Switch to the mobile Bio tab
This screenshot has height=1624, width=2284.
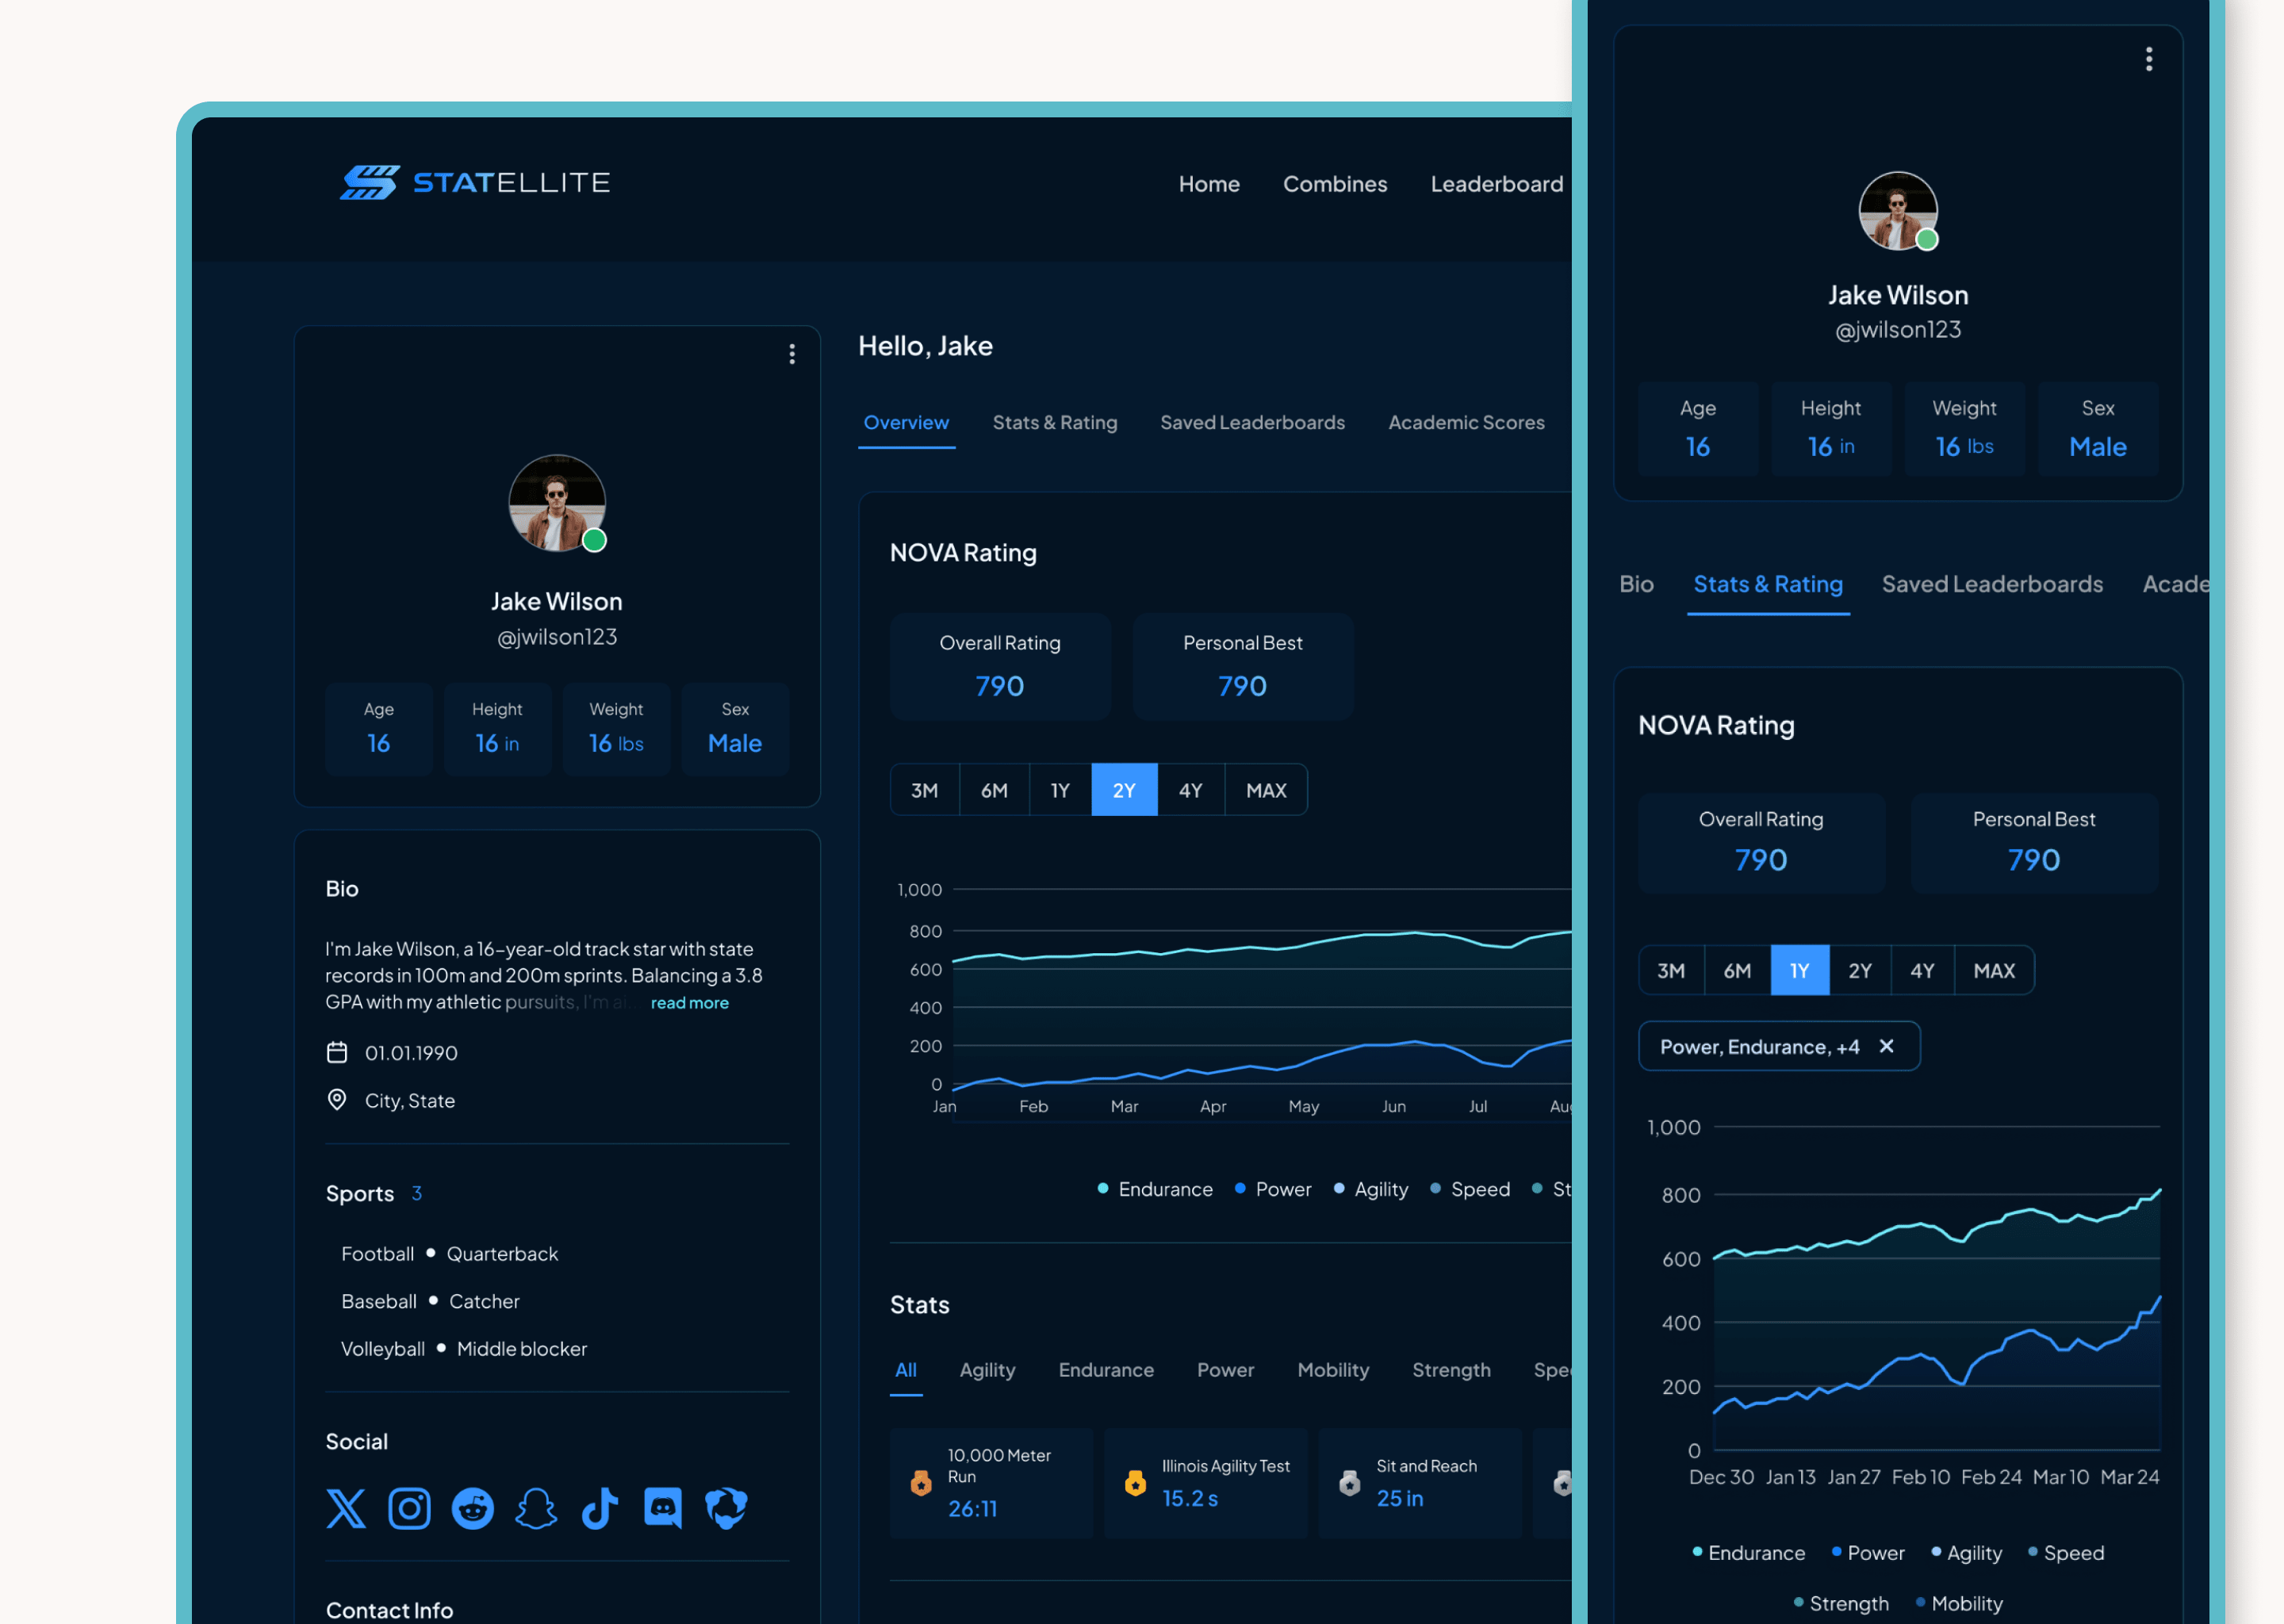tap(1636, 584)
